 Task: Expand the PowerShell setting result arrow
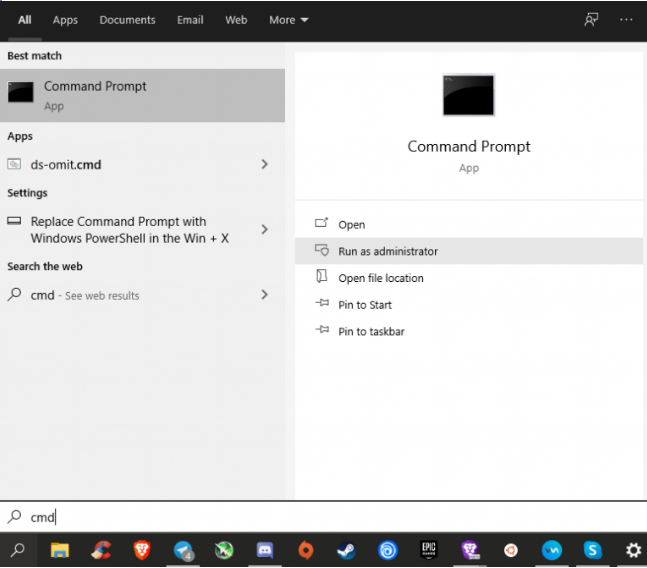(x=264, y=229)
